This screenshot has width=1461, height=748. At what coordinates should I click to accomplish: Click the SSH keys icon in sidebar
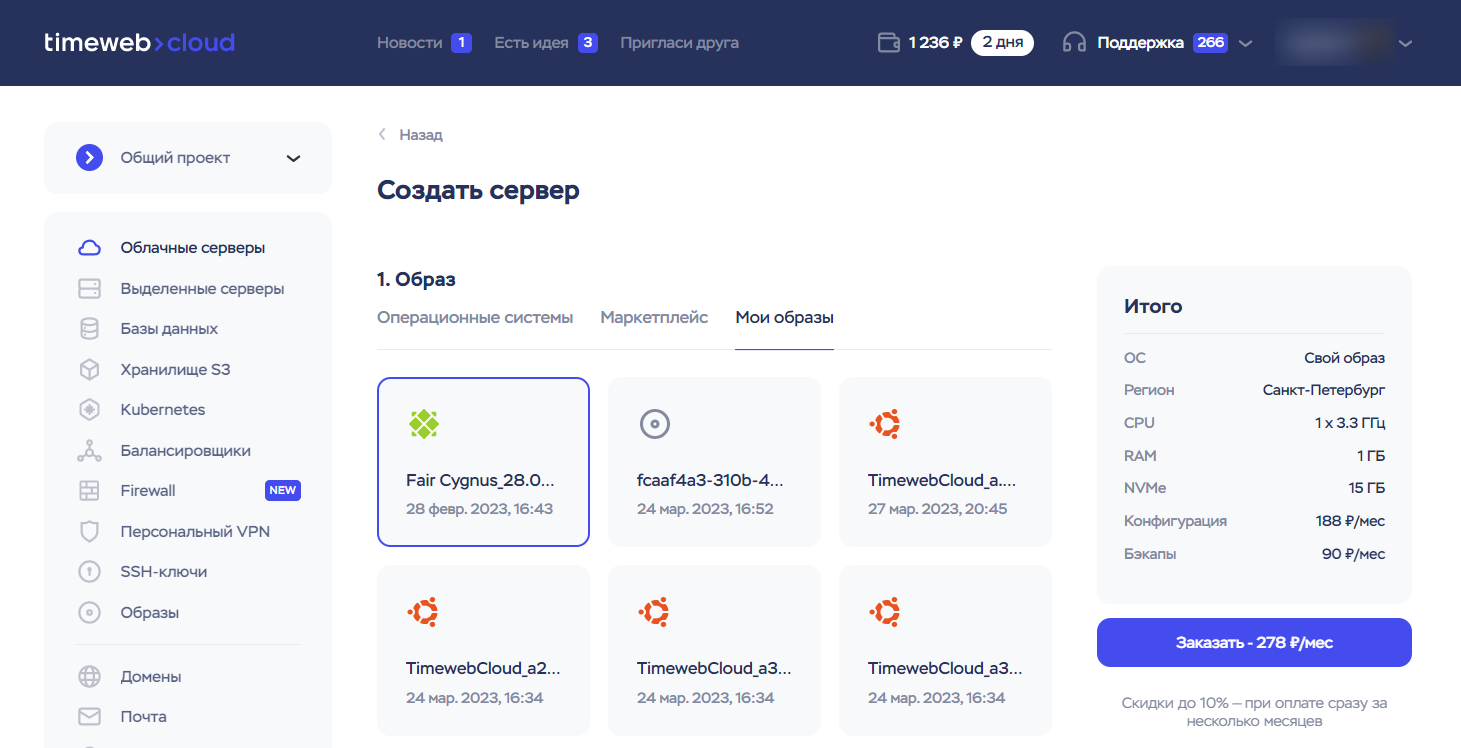coord(90,572)
